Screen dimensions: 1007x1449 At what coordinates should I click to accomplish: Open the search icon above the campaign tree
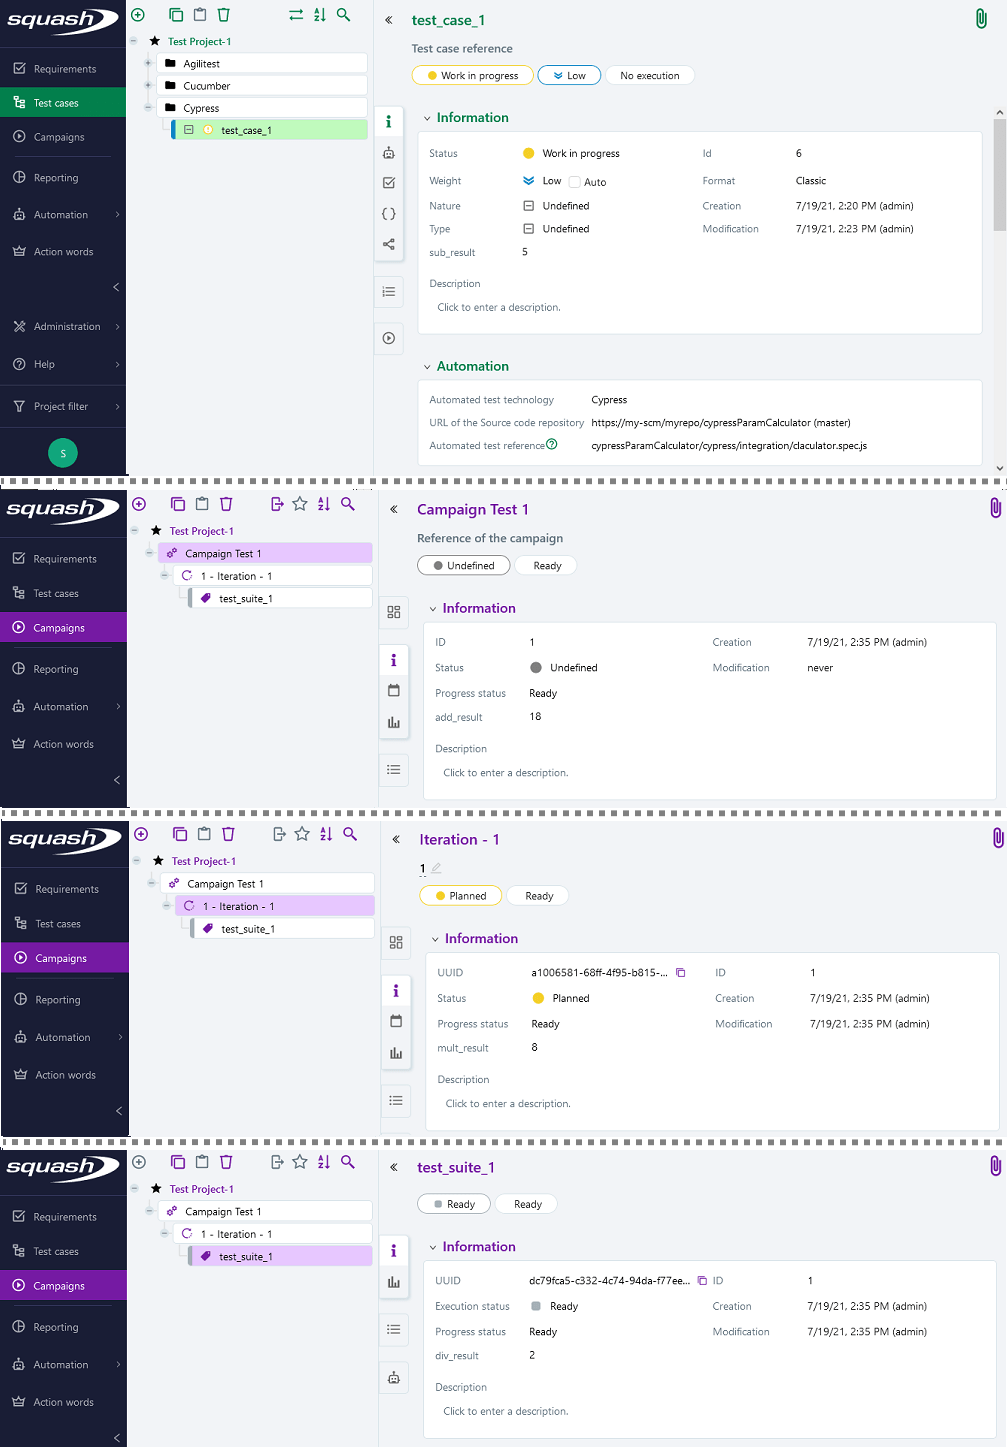tap(347, 504)
